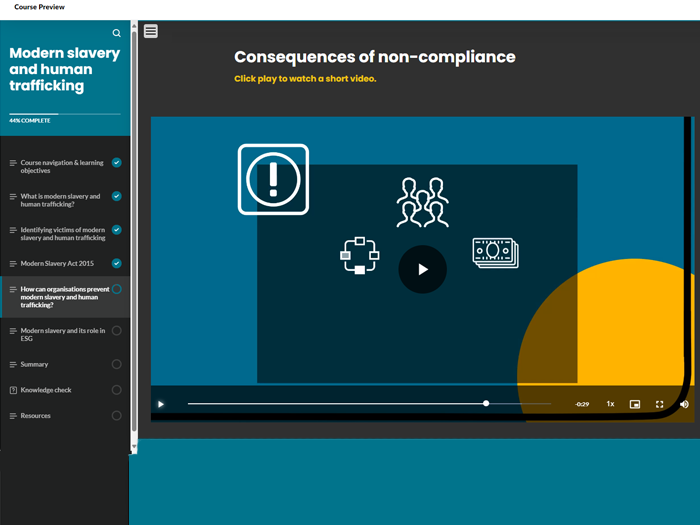Enable picture-in-picture mode
Viewport: 700px width, 525px height.
point(635,404)
